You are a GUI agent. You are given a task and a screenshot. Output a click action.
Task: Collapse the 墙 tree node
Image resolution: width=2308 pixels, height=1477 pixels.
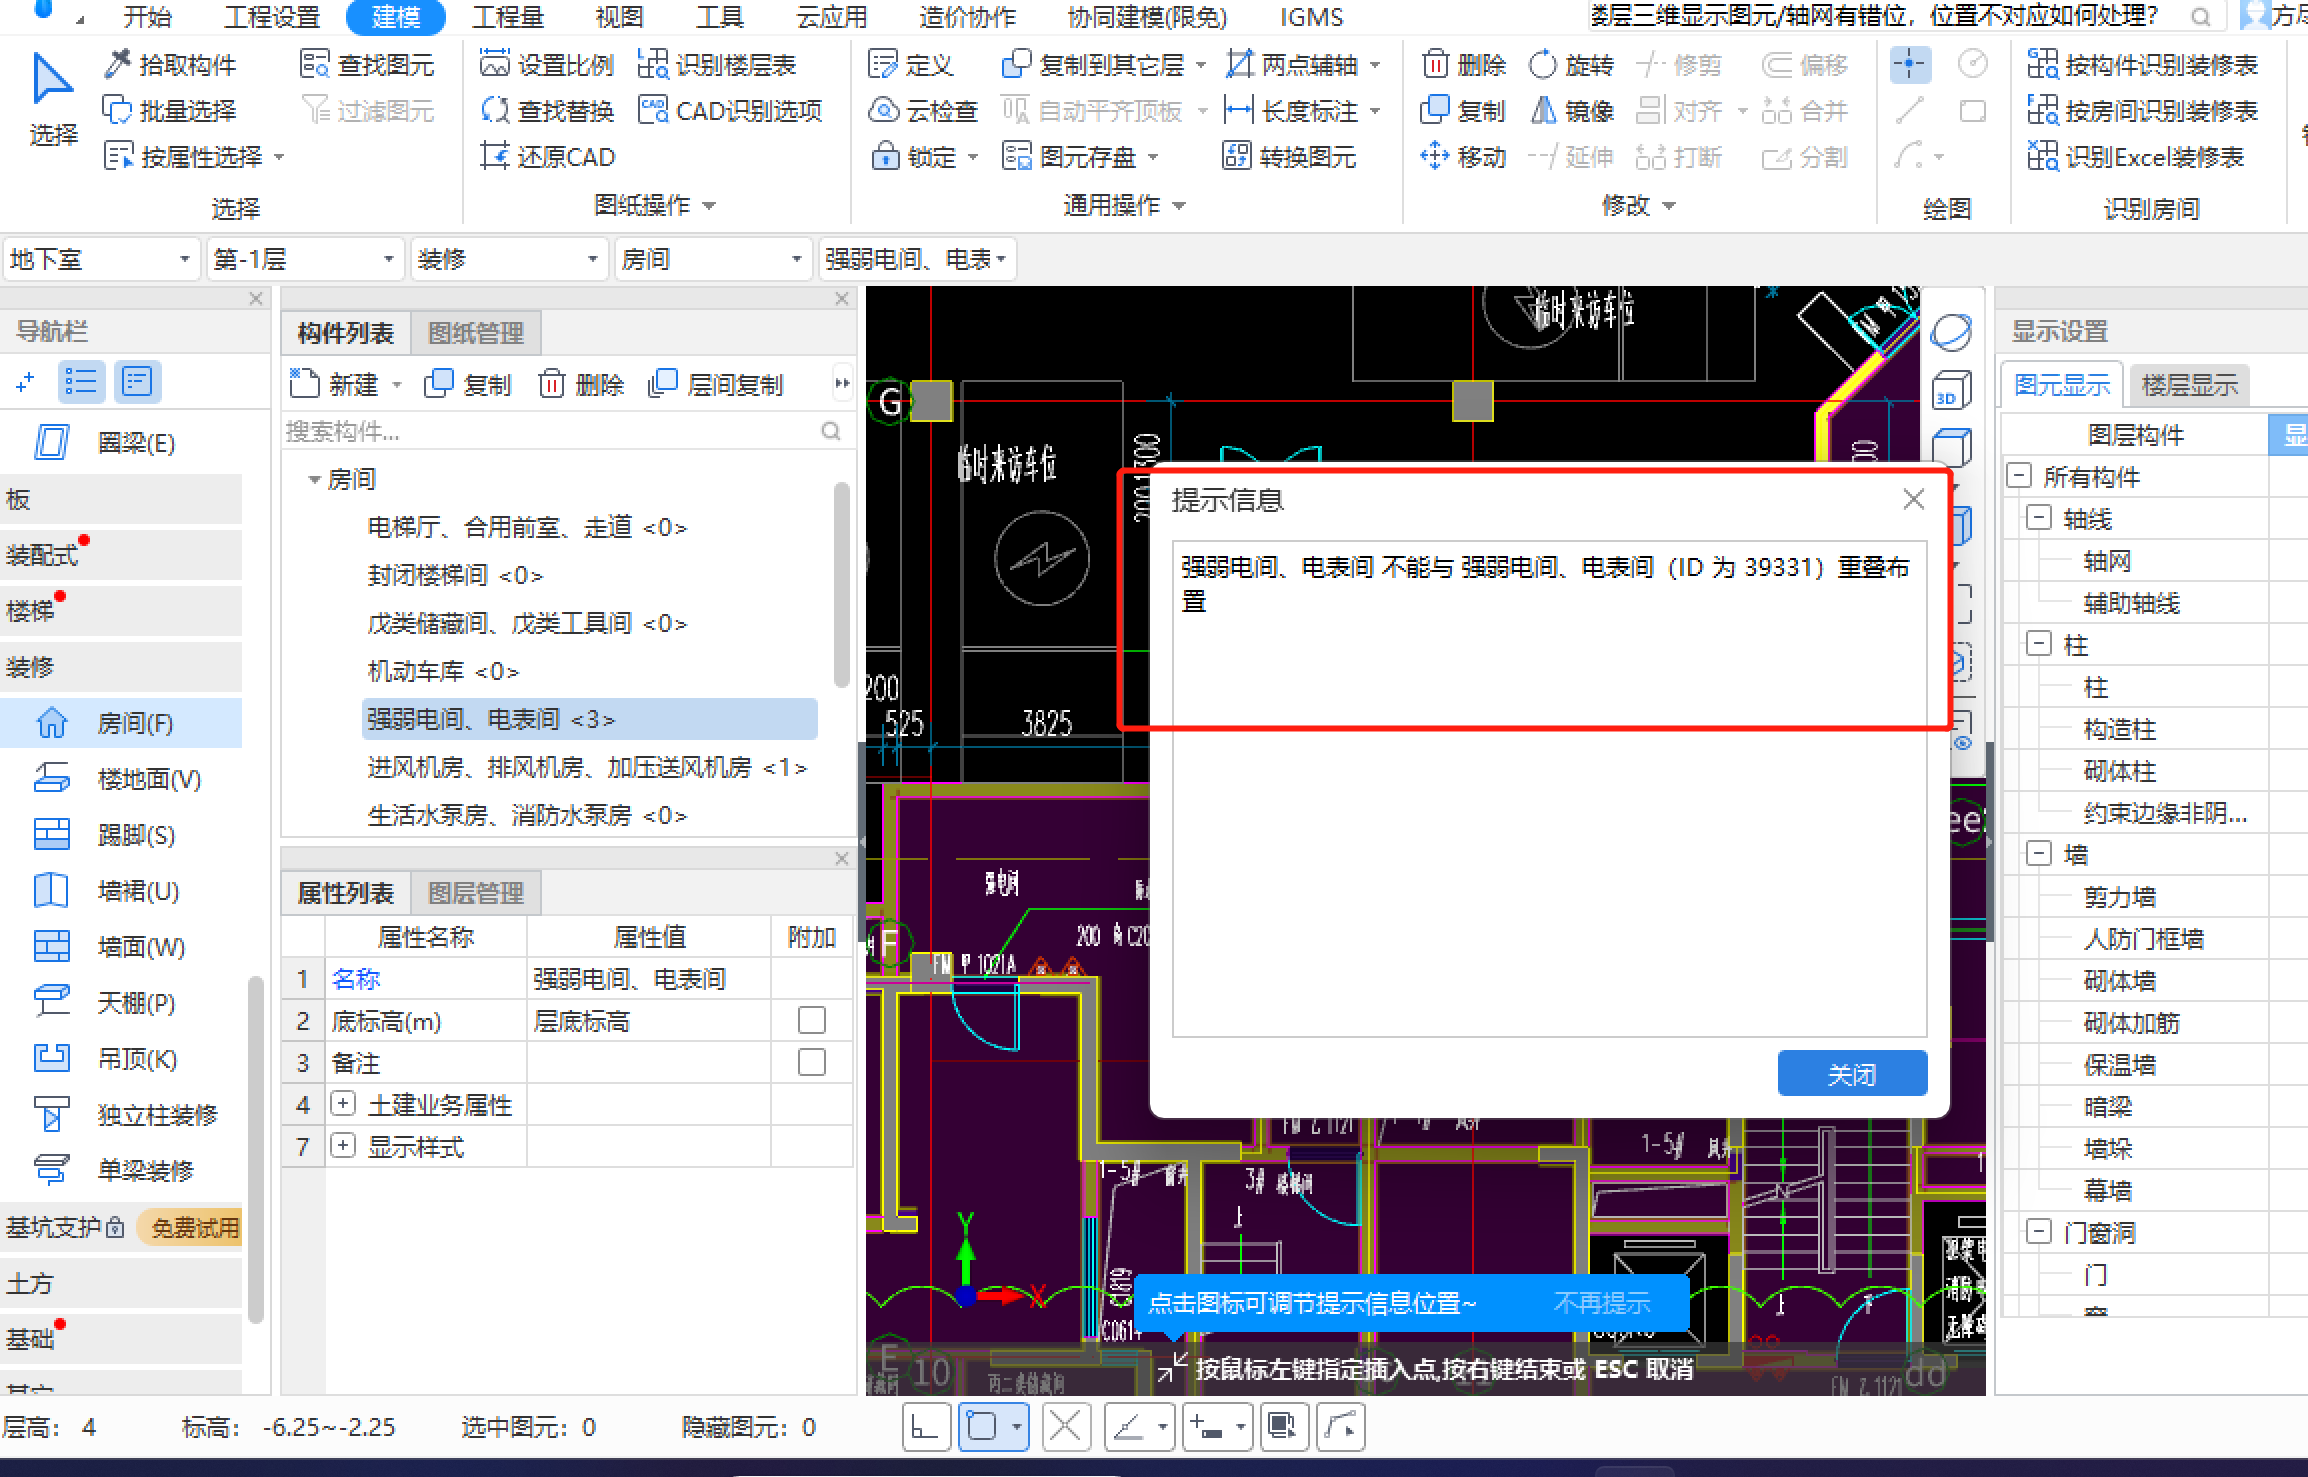coord(2038,854)
